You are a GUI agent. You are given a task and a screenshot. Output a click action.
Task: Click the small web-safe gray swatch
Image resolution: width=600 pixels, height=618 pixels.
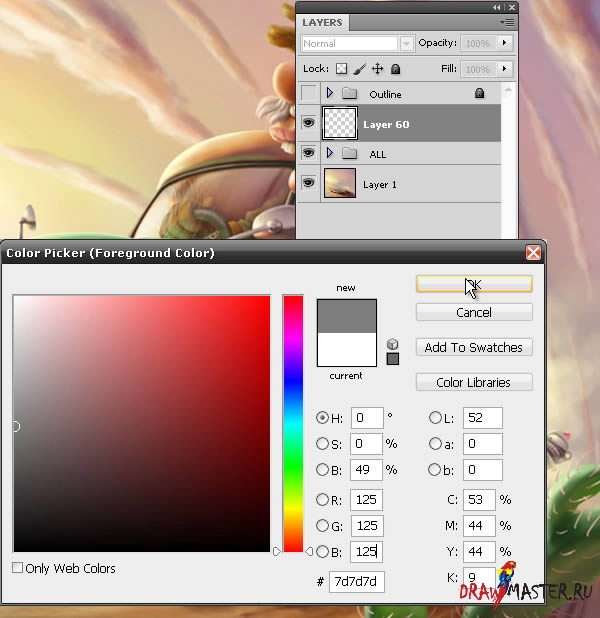[x=393, y=359]
